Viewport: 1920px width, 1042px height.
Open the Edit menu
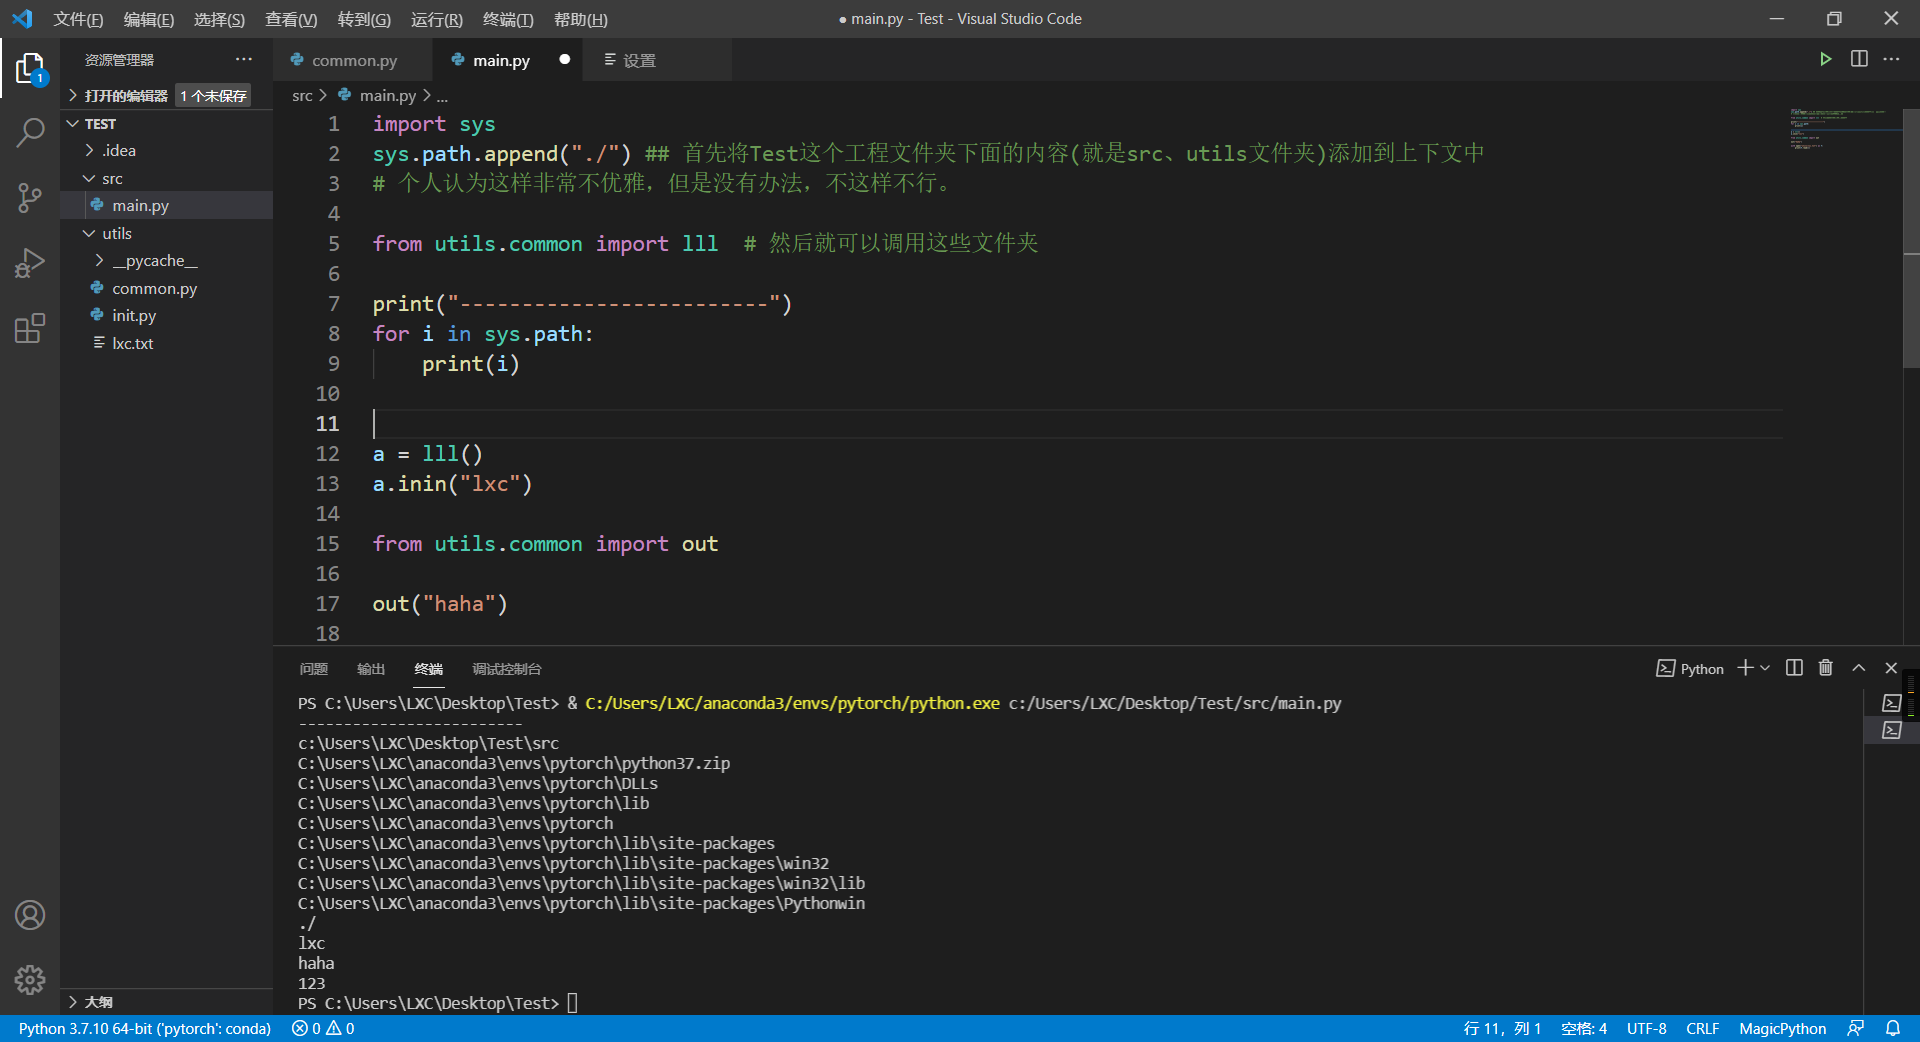[149, 19]
